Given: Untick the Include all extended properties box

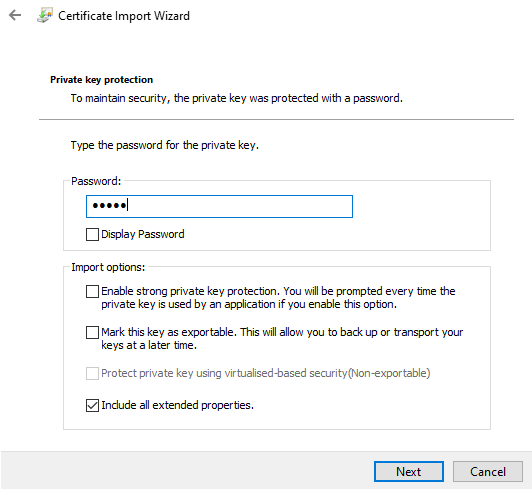Looking at the screenshot, I should [92, 406].
